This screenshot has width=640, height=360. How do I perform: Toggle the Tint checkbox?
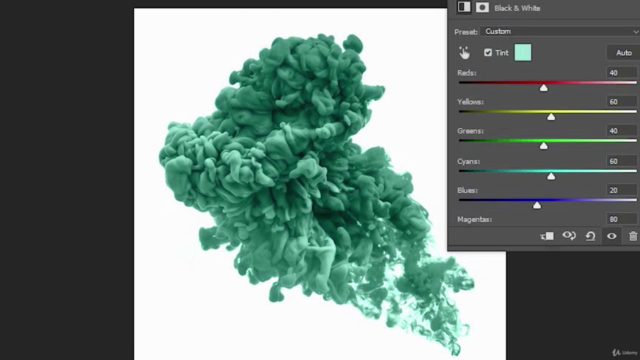click(x=488, y=53)
